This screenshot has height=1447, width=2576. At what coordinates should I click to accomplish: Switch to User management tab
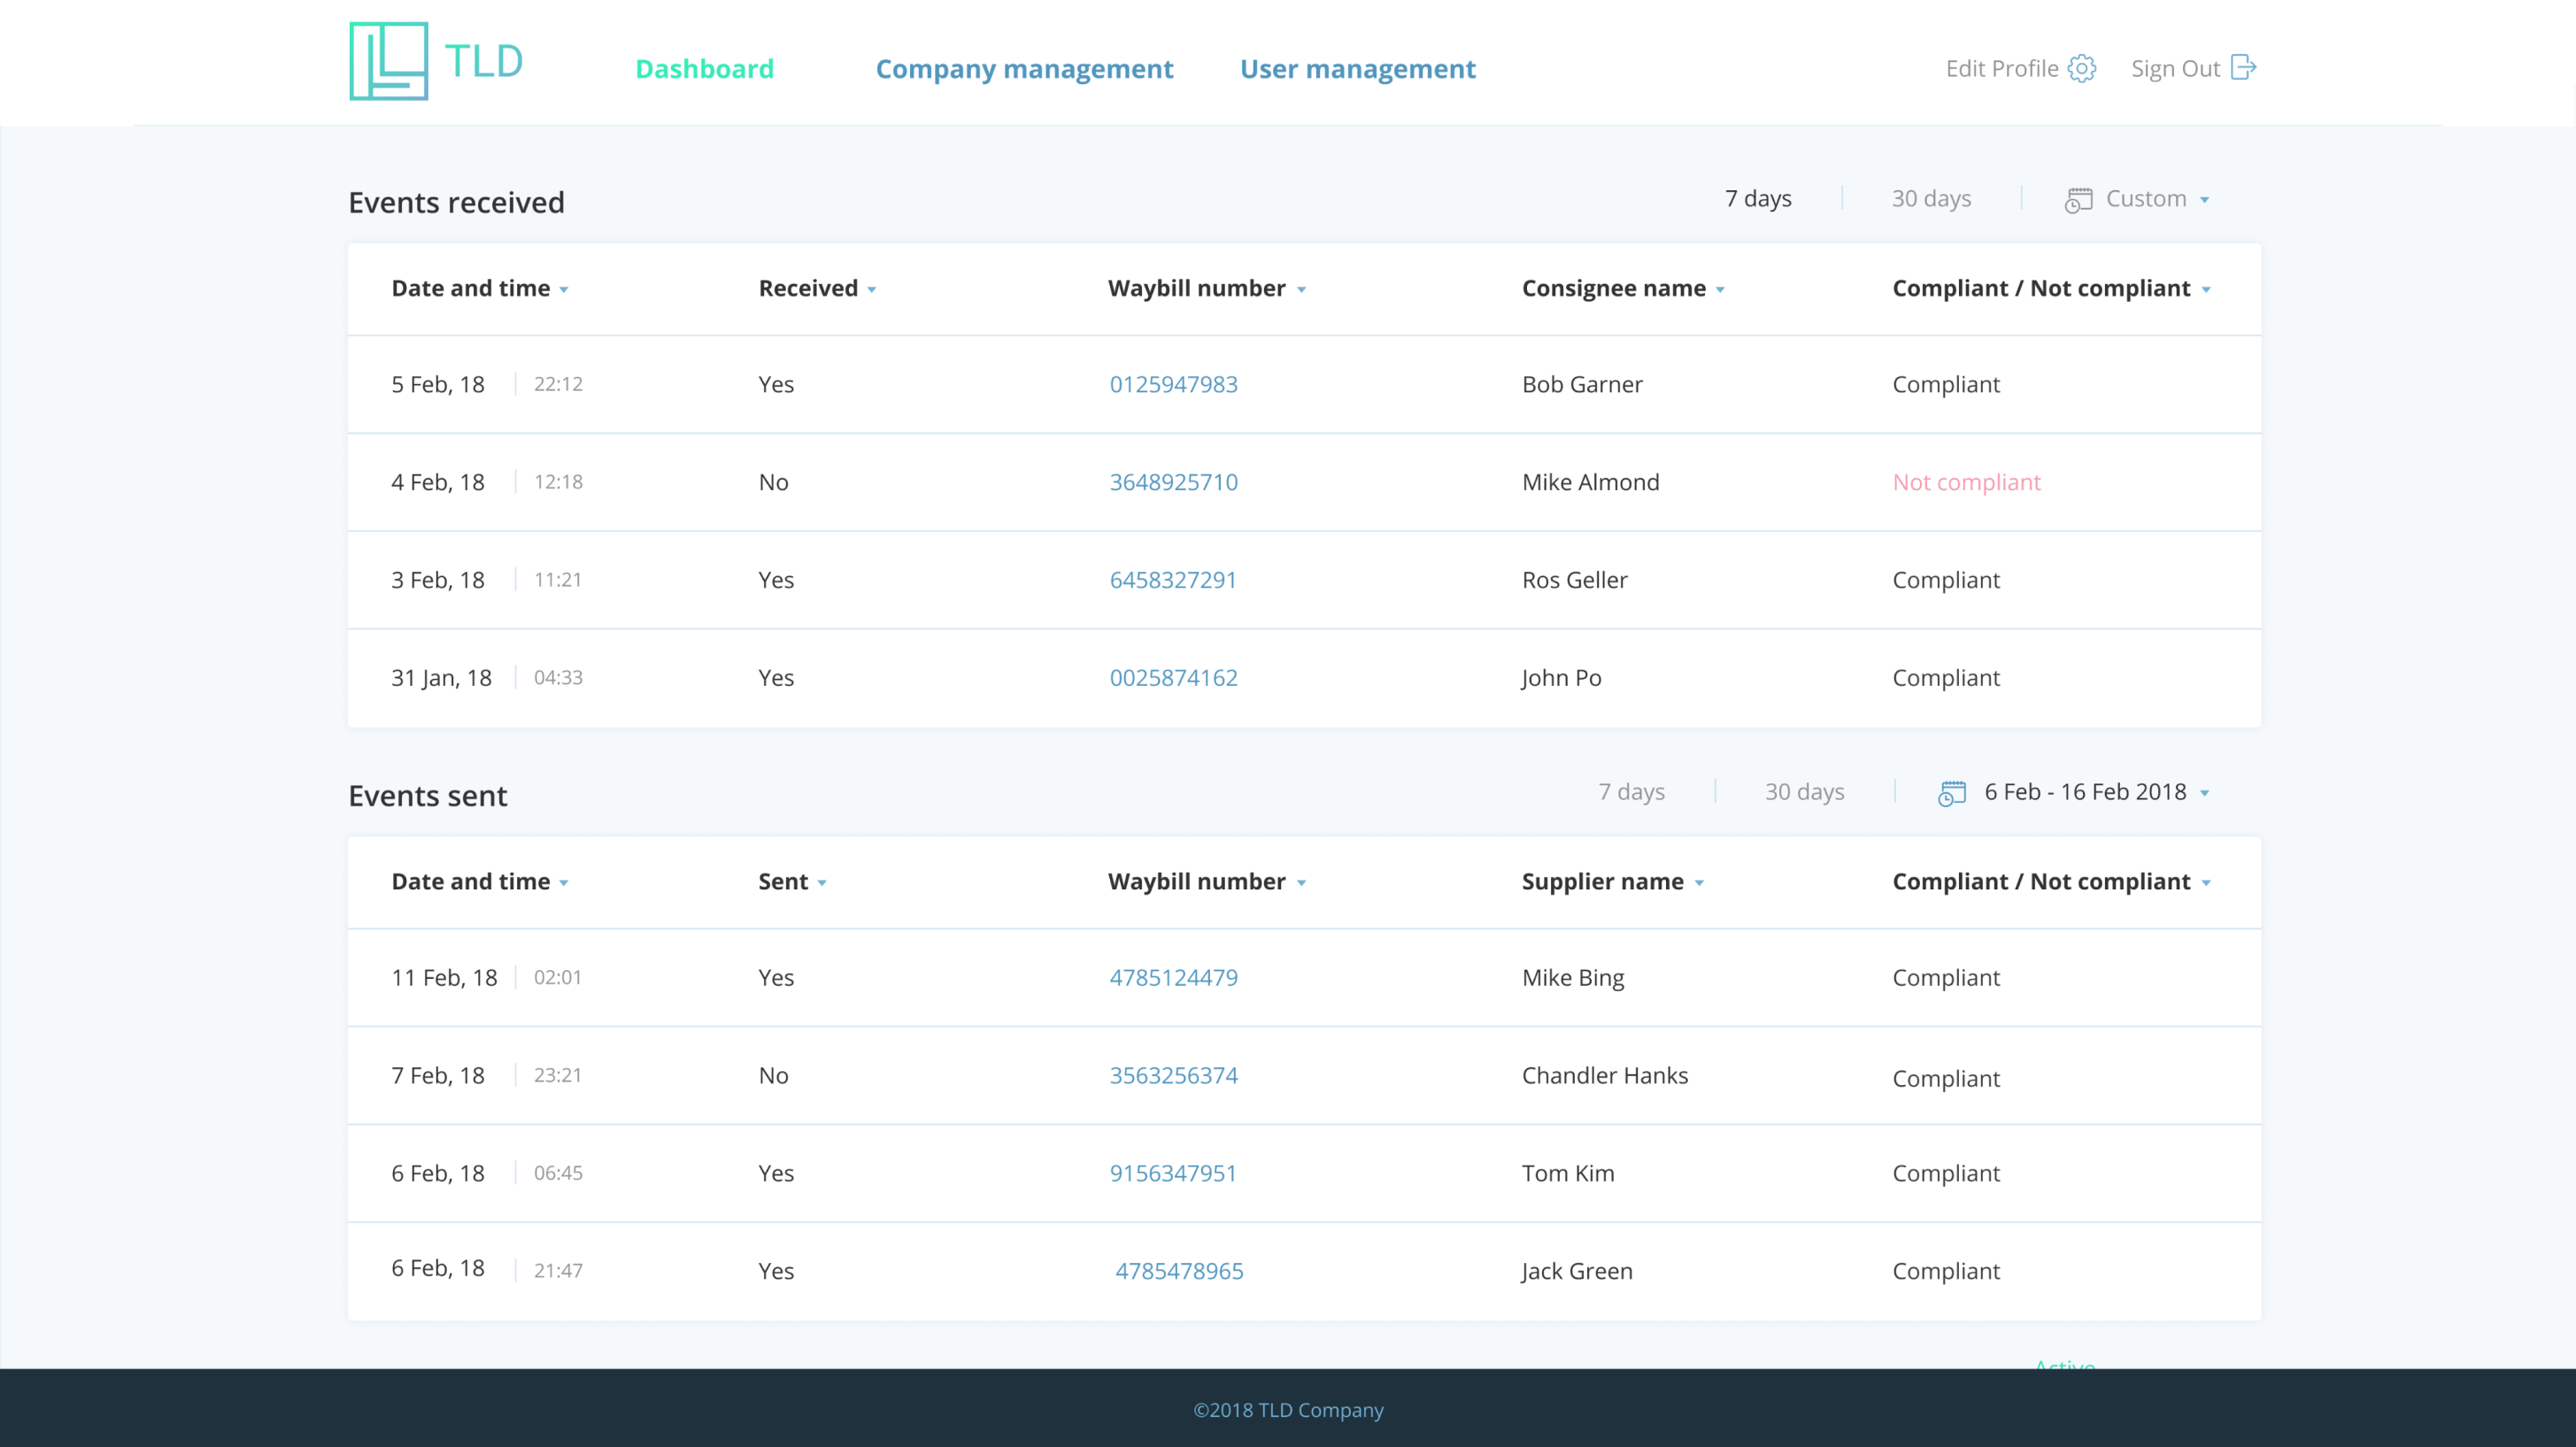(x=1357, y=69)
